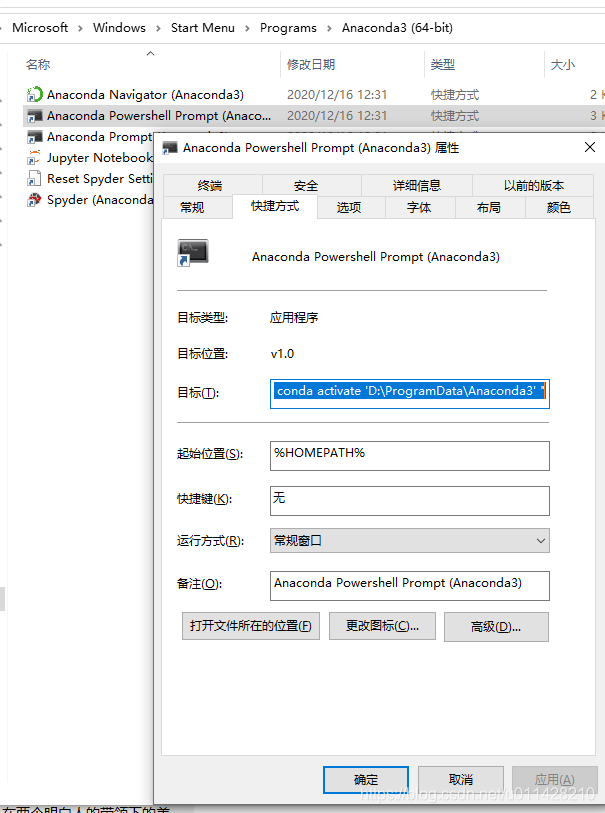Expand the chevron after Programs breadcrumb
The width and height of the screenshot is (605, 813).
[x=329, y=29]
